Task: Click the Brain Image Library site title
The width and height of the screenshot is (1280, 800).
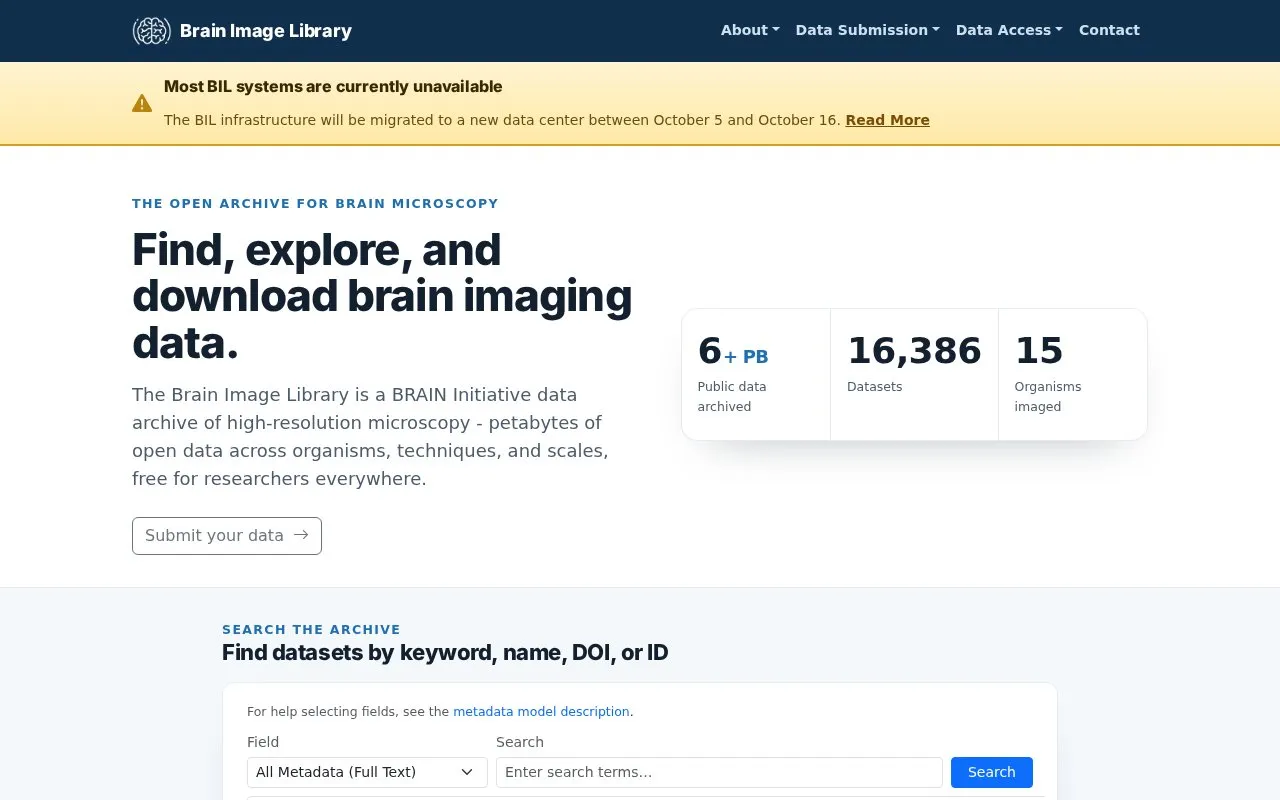Action: (x=266, y=31)
